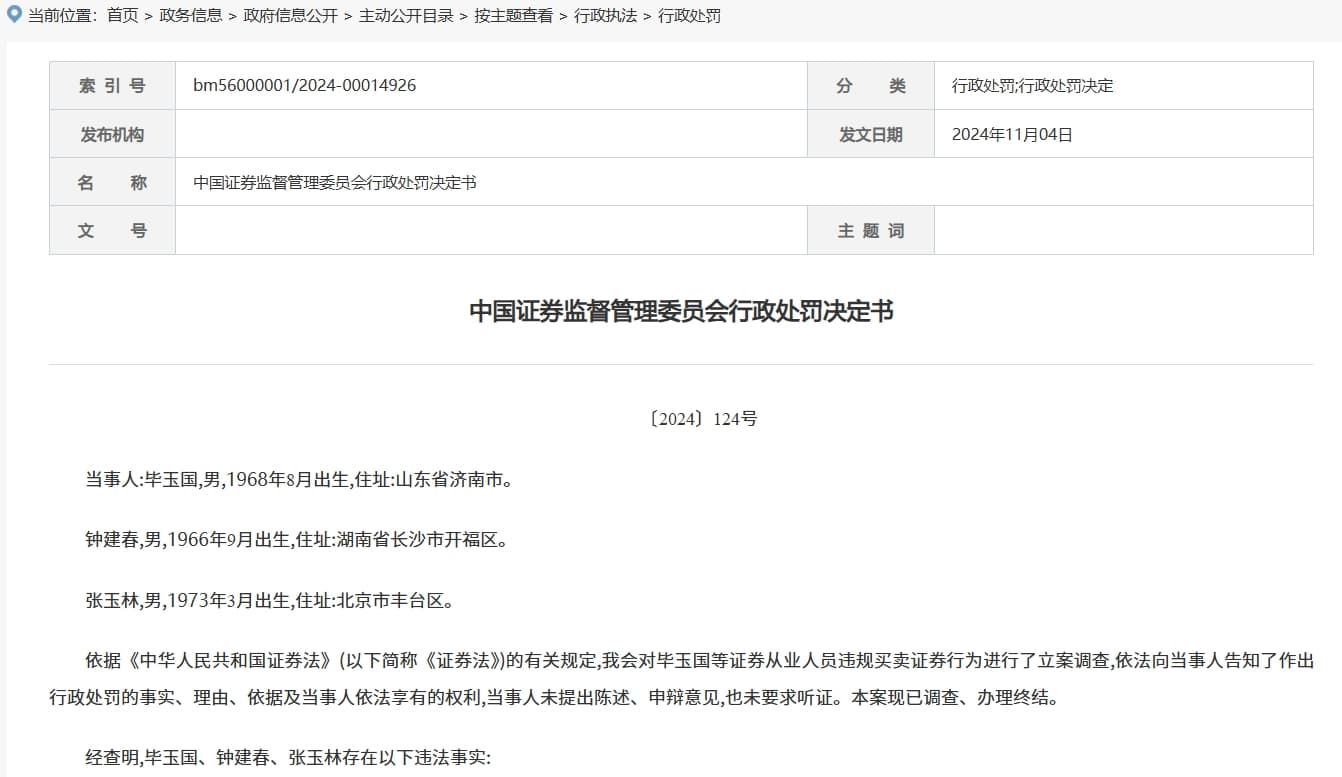
Task: Select the category value 行政处罚;行政处罚决定
Action: coord(1032,86)
